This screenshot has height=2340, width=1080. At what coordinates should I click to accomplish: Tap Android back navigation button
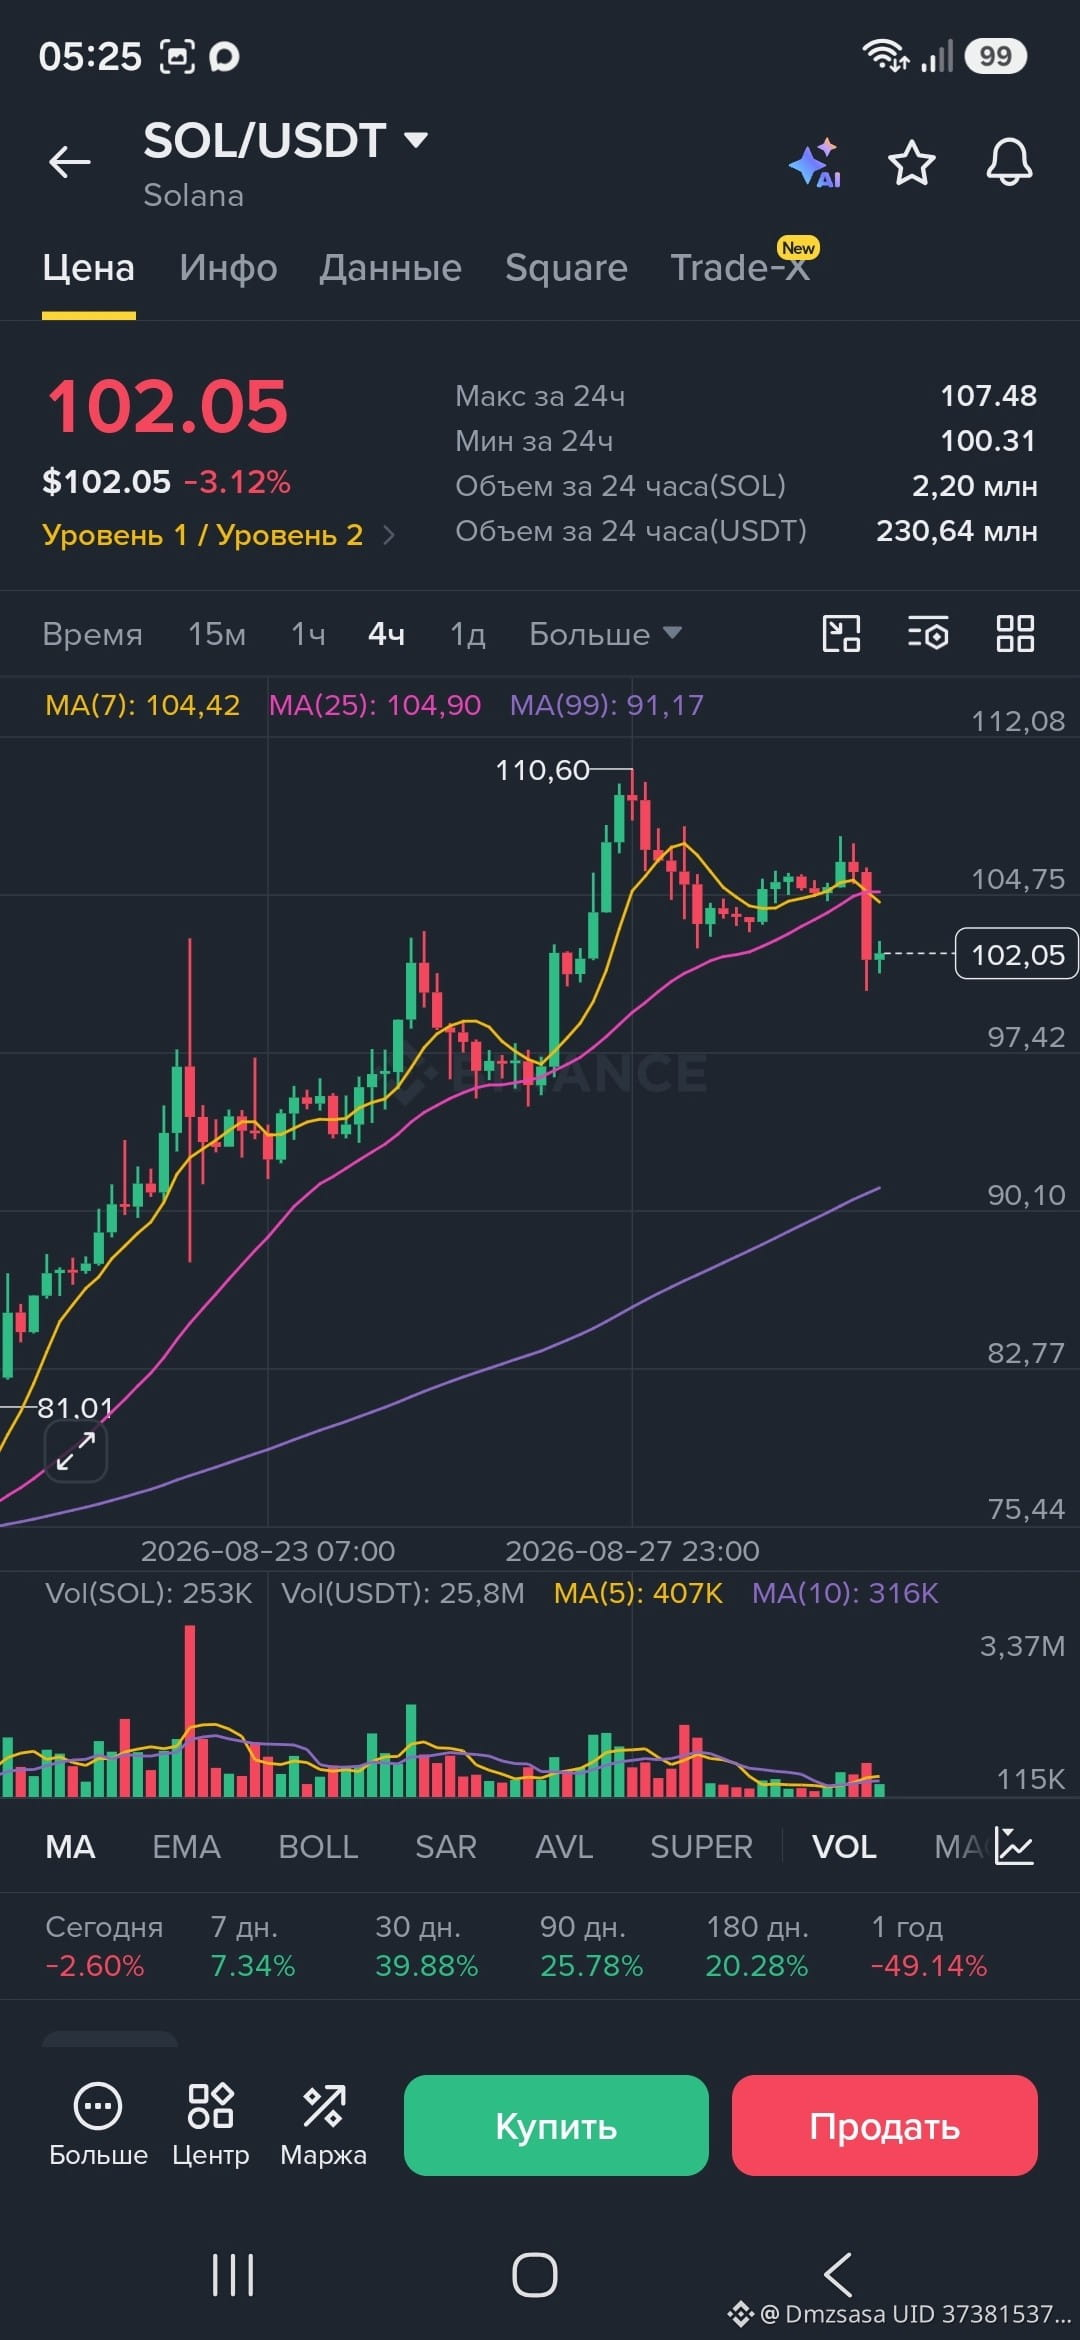[837, 2275]
